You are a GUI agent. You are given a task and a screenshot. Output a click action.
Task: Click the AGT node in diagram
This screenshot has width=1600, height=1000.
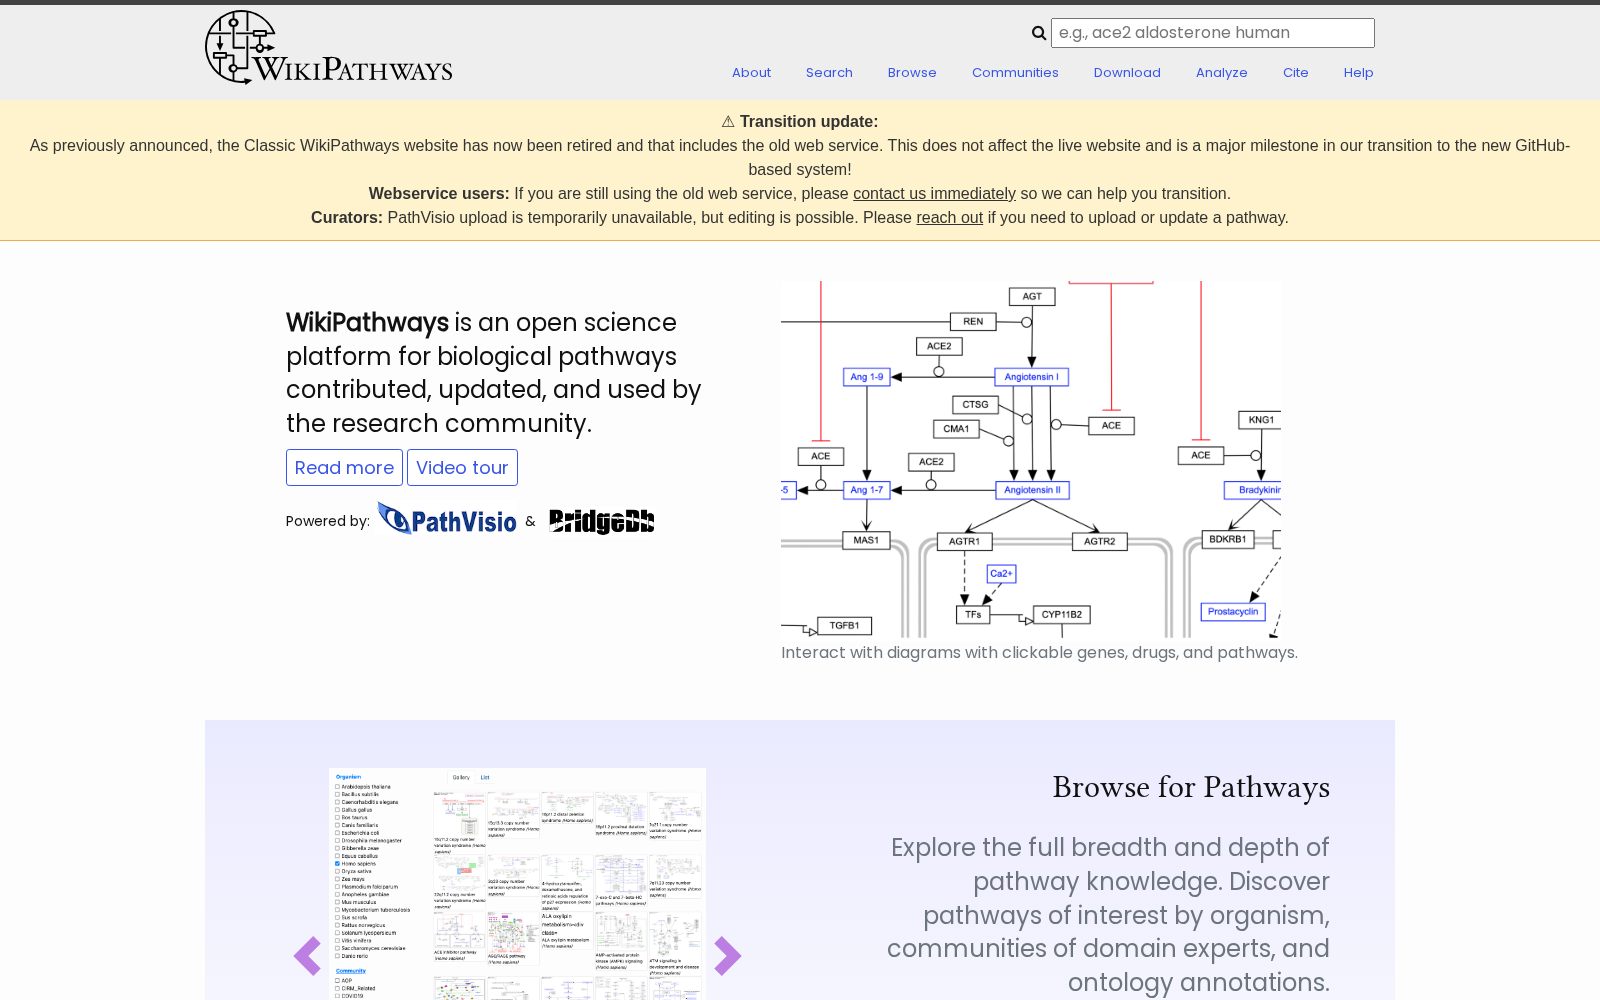(1032, 296)
